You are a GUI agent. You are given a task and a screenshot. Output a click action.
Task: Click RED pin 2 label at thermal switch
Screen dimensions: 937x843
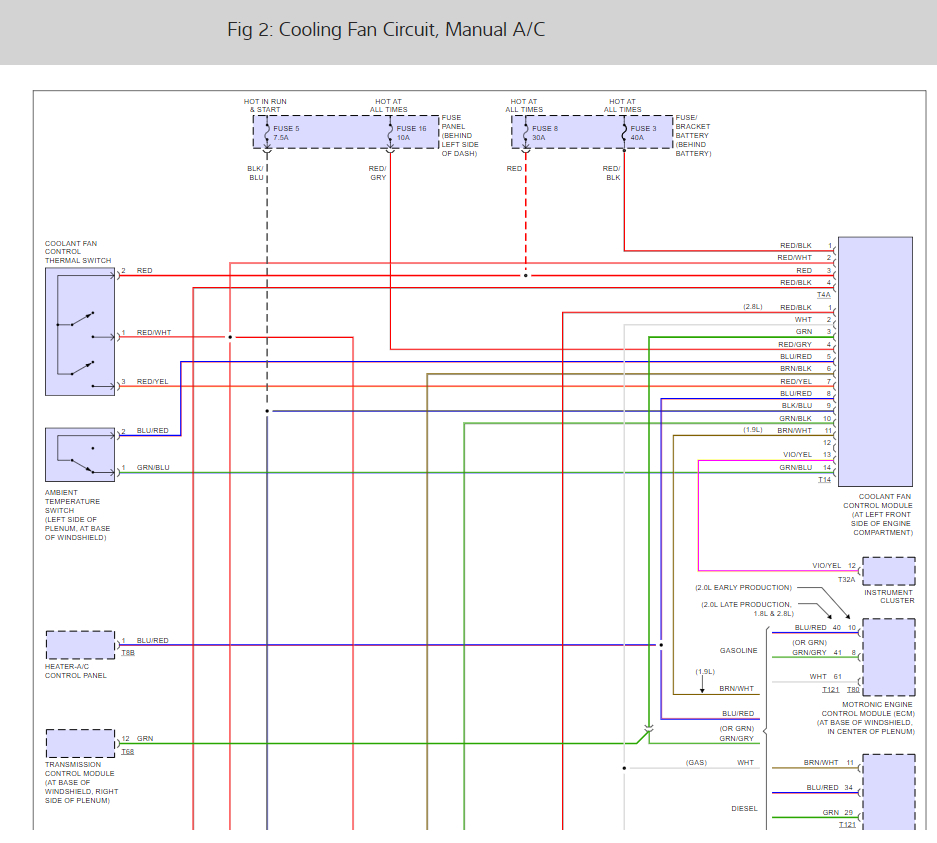tap(137, 271)
